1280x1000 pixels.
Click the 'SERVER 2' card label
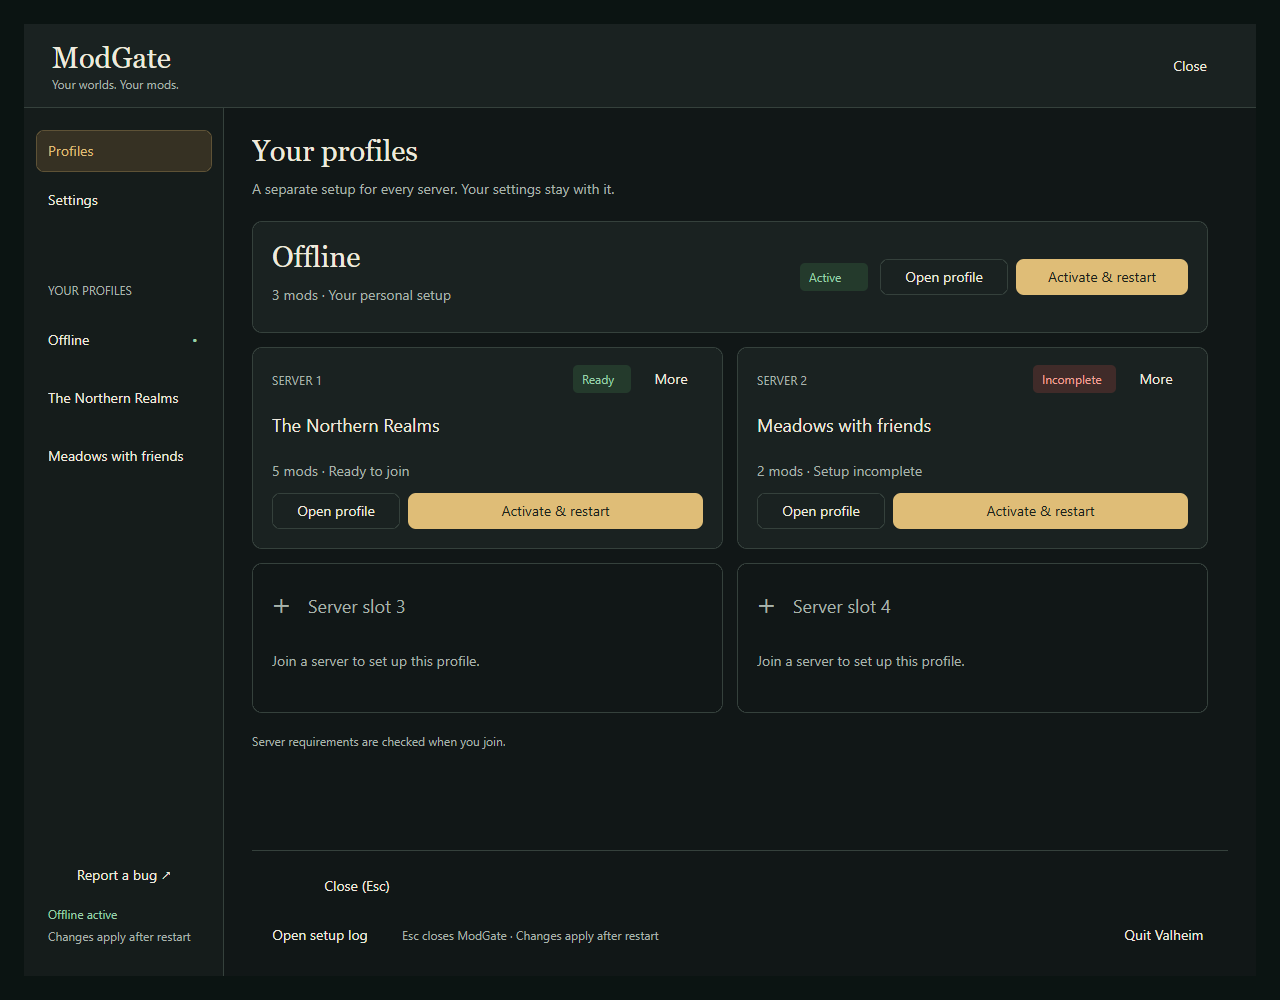[x=782, y=380]
